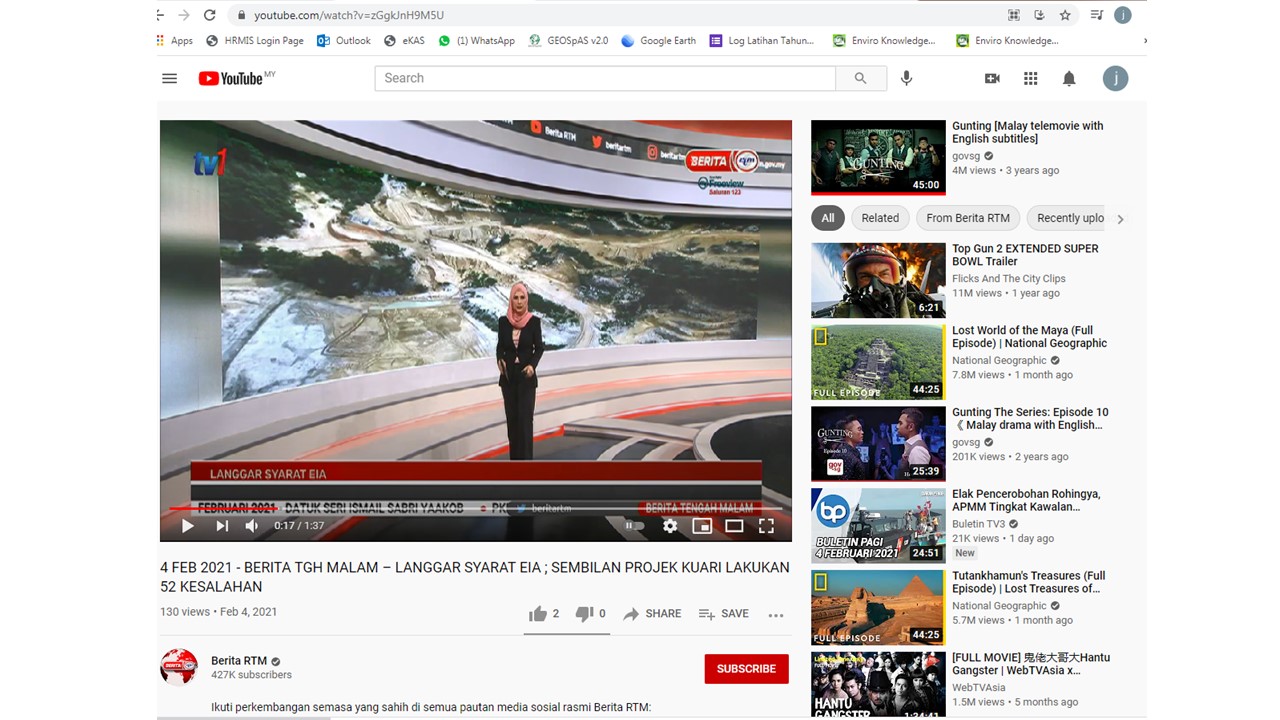The image size is (1280, 720).
Task: Click the magnifier search button
Action: [x=861, y=78]
